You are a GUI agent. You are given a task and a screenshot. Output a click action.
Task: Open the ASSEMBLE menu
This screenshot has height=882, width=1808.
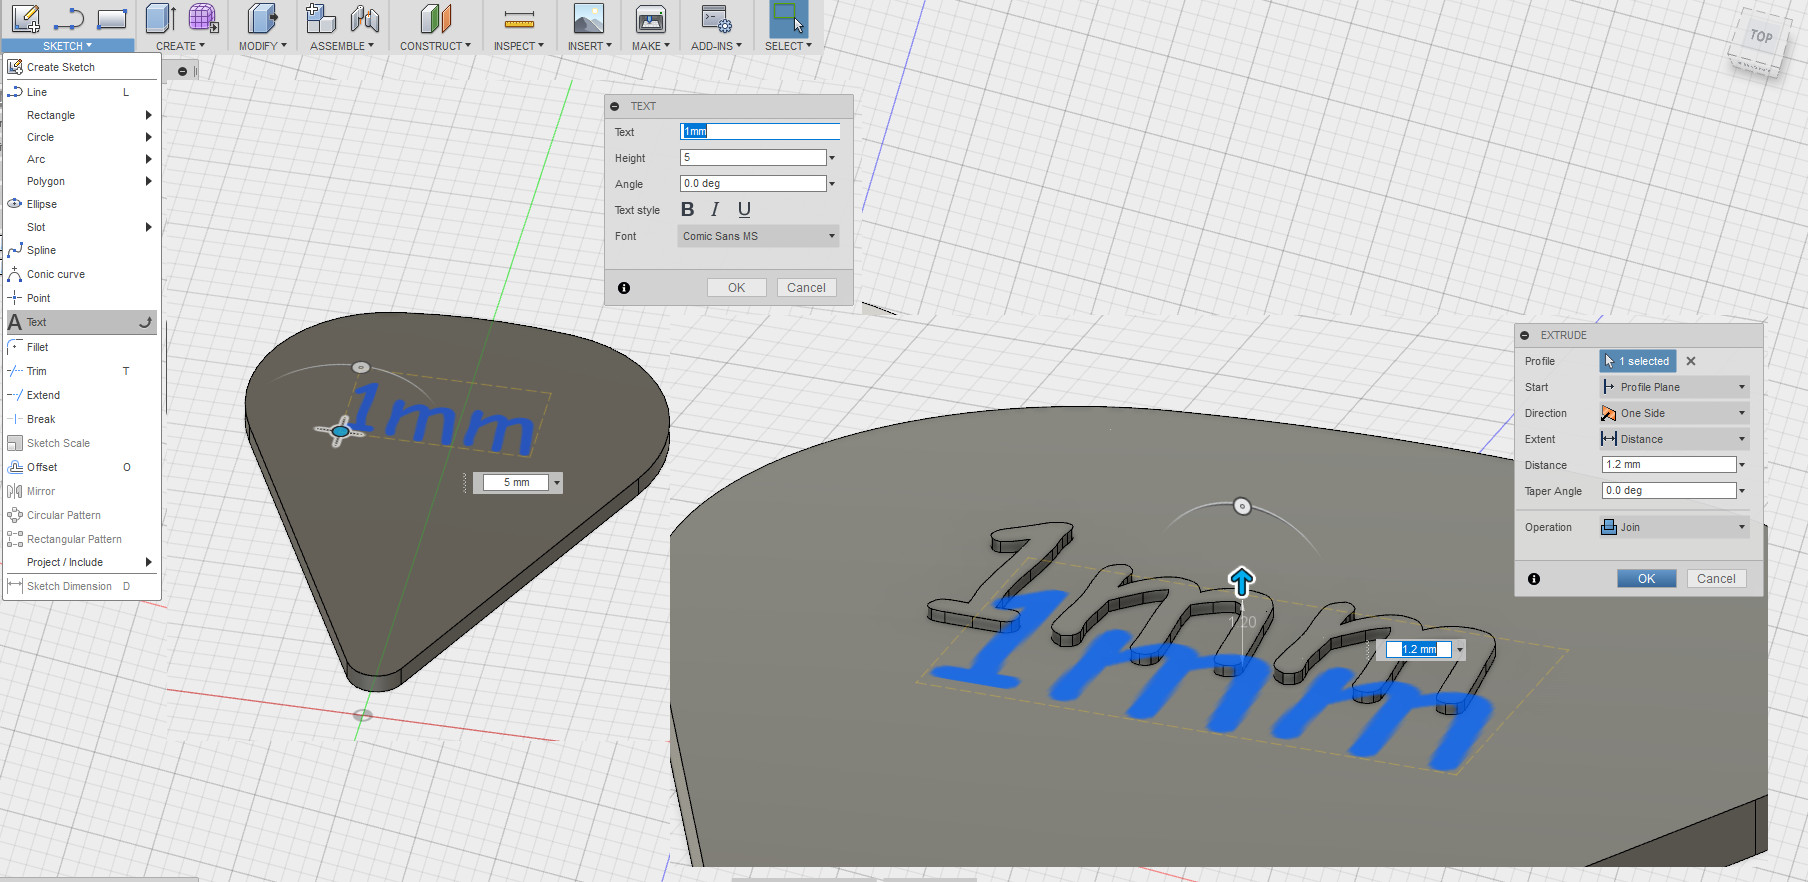click(x=342, y=46)
